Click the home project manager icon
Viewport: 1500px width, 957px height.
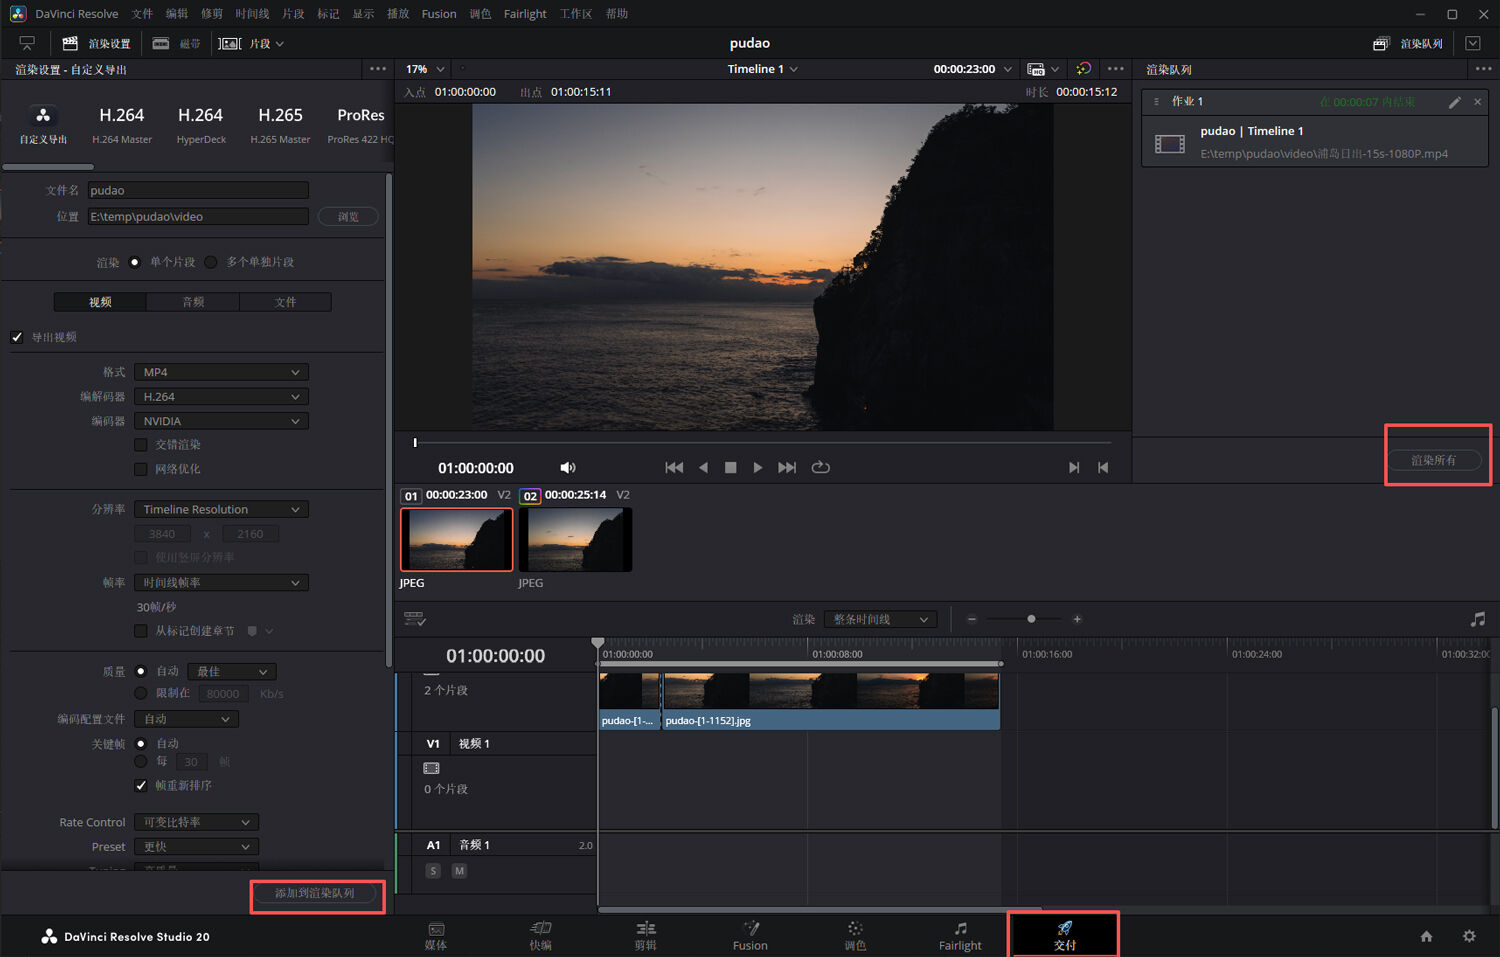pos(1426,936)
